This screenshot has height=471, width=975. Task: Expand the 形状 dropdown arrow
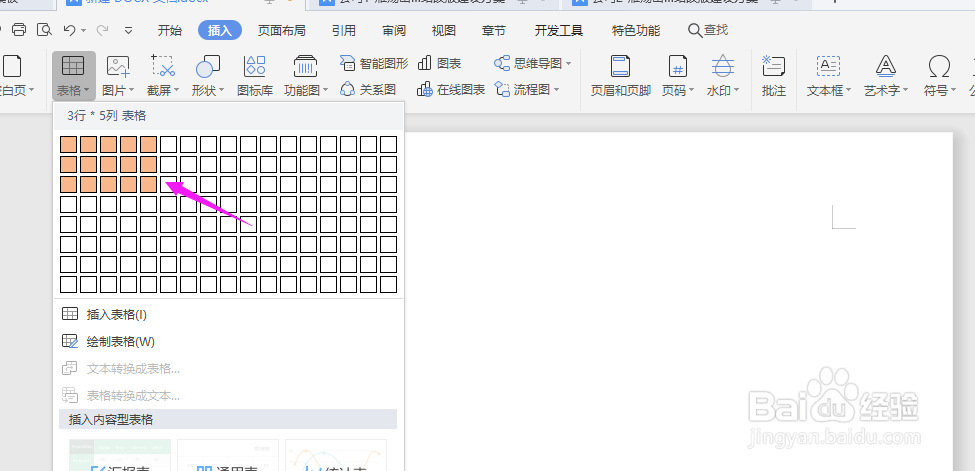221,91
